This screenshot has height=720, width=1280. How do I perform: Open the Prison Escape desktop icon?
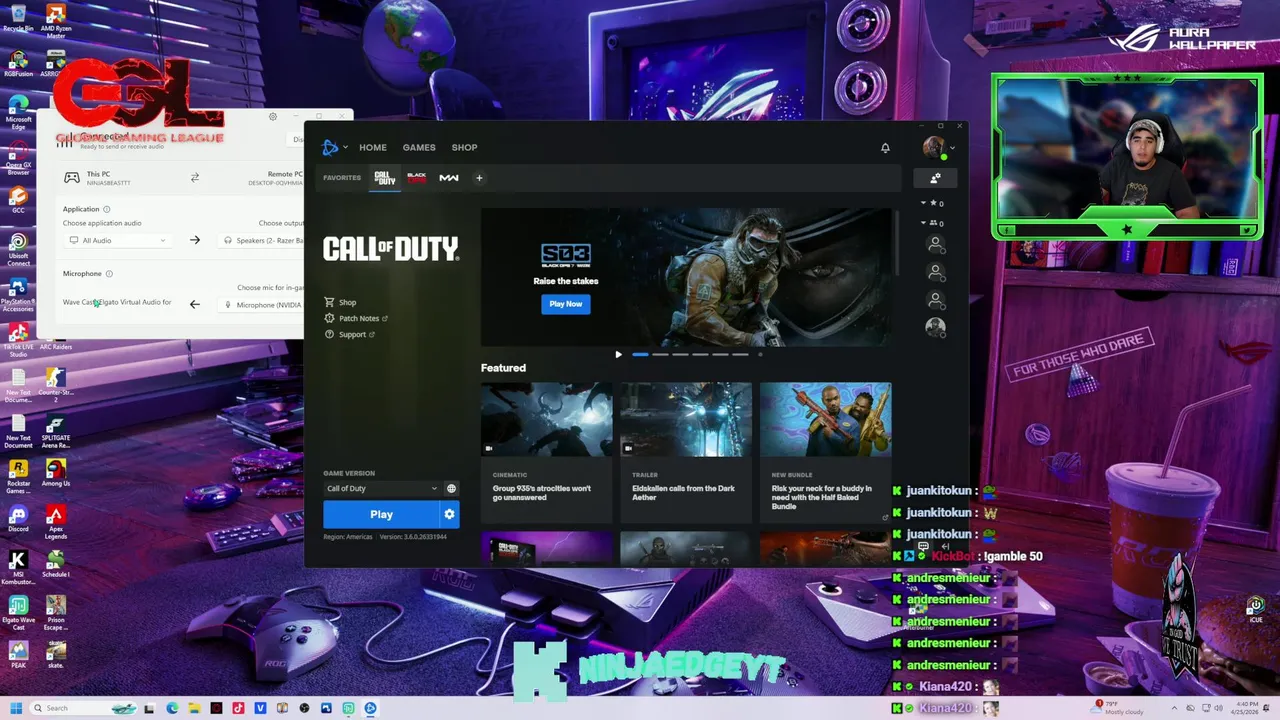[56, 612]
